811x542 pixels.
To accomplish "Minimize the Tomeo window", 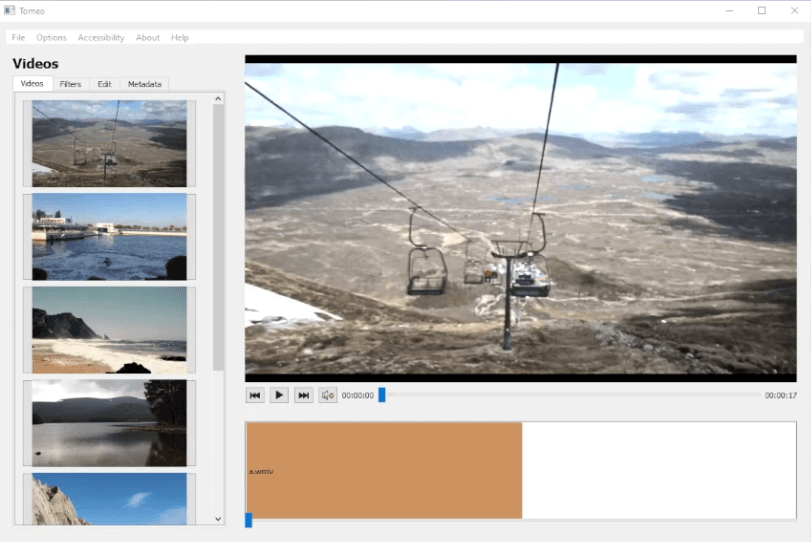I will [x=729, y=10].
